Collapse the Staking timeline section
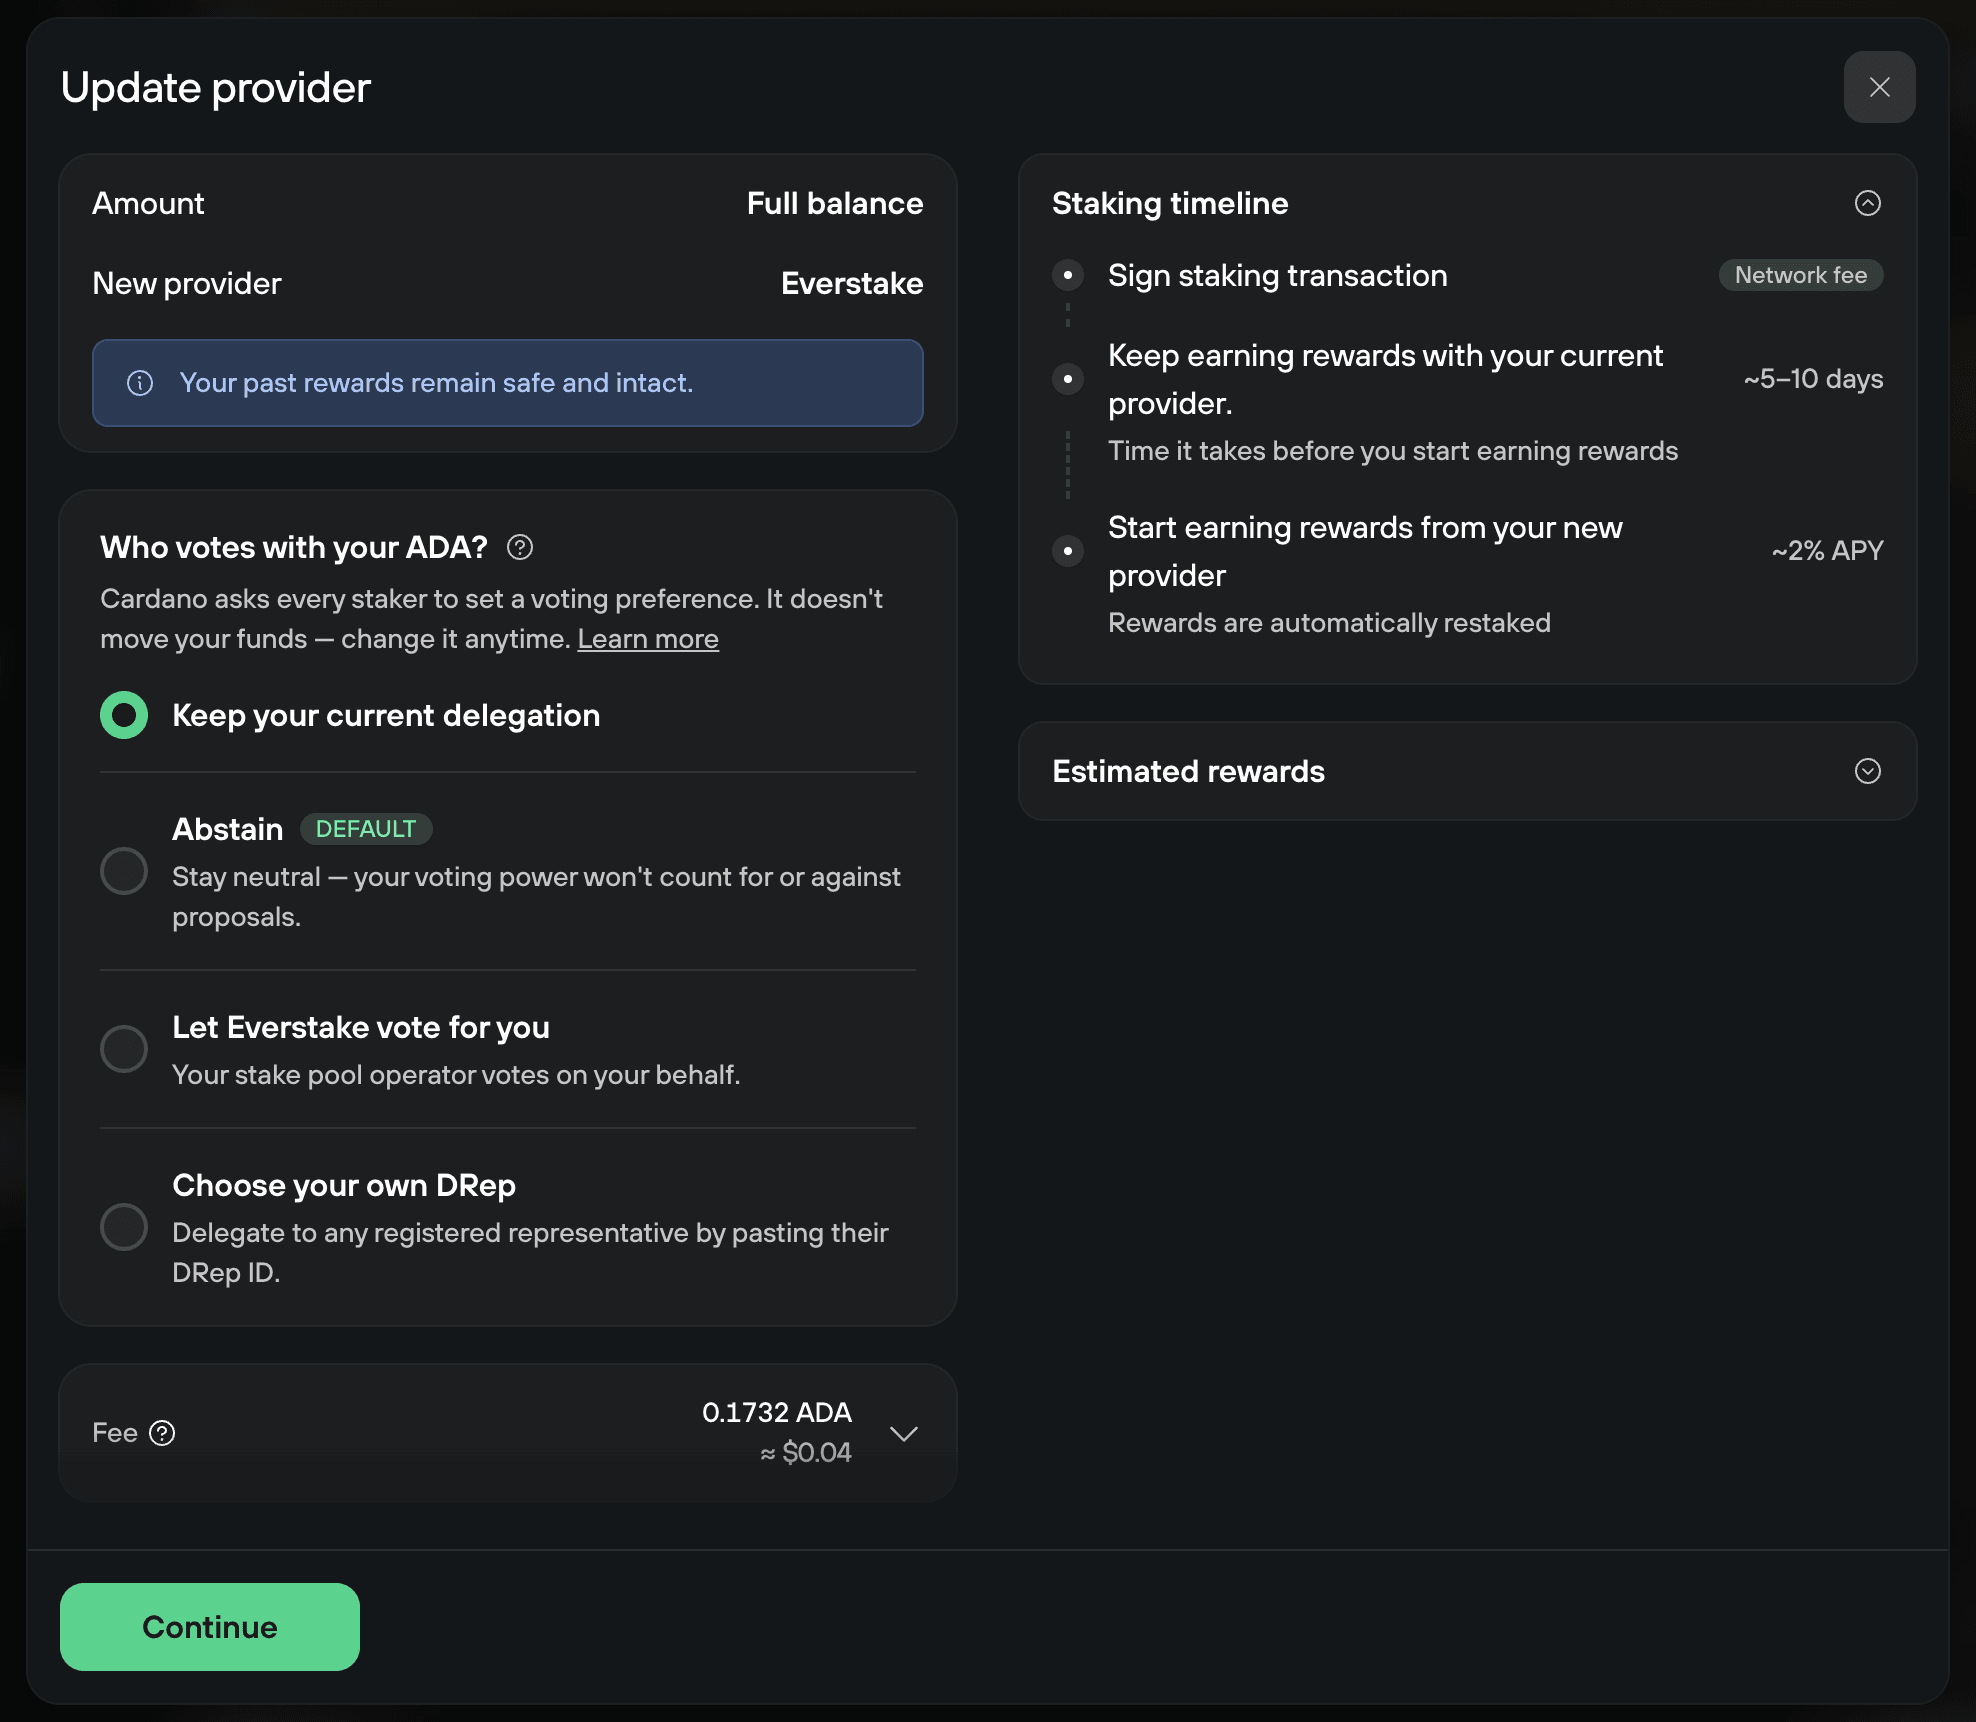Image resolution: width=1976 pixels, height=1722 pixels. tap(1867, 203)
